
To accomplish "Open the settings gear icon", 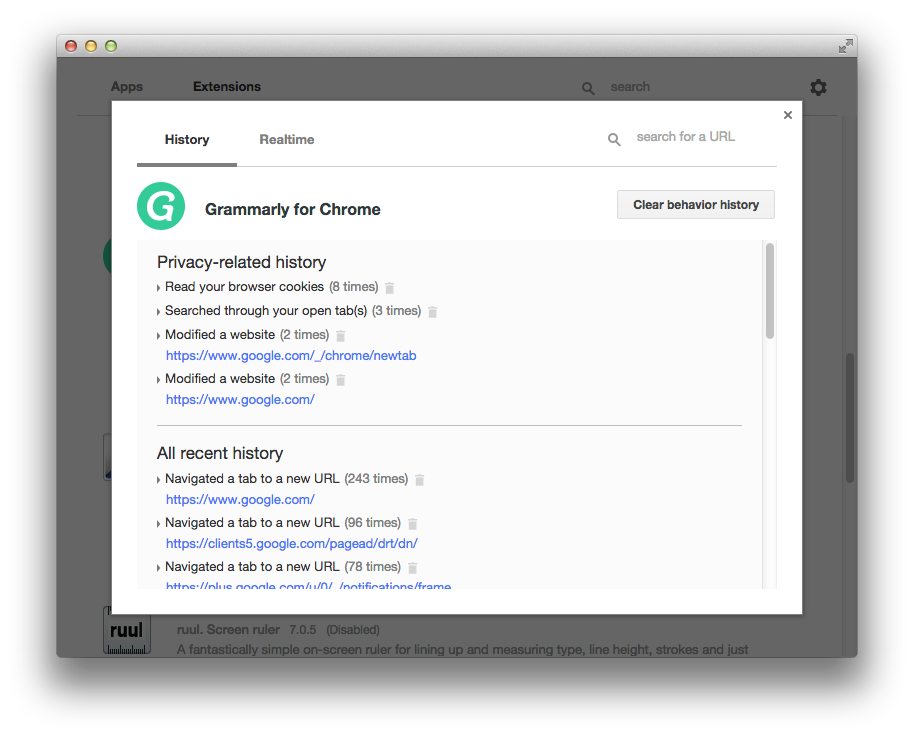I will tap(818, 88).
